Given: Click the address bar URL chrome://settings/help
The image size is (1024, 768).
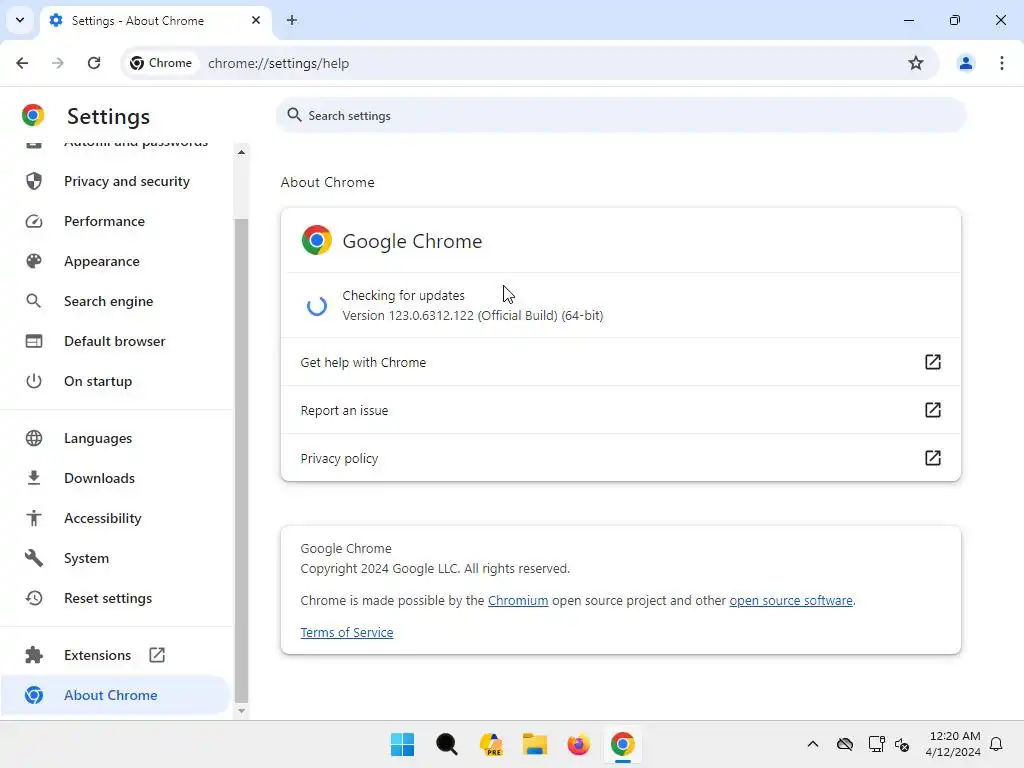Looking at the screenshot, I should pyautogui.click(x=278, y=63).
